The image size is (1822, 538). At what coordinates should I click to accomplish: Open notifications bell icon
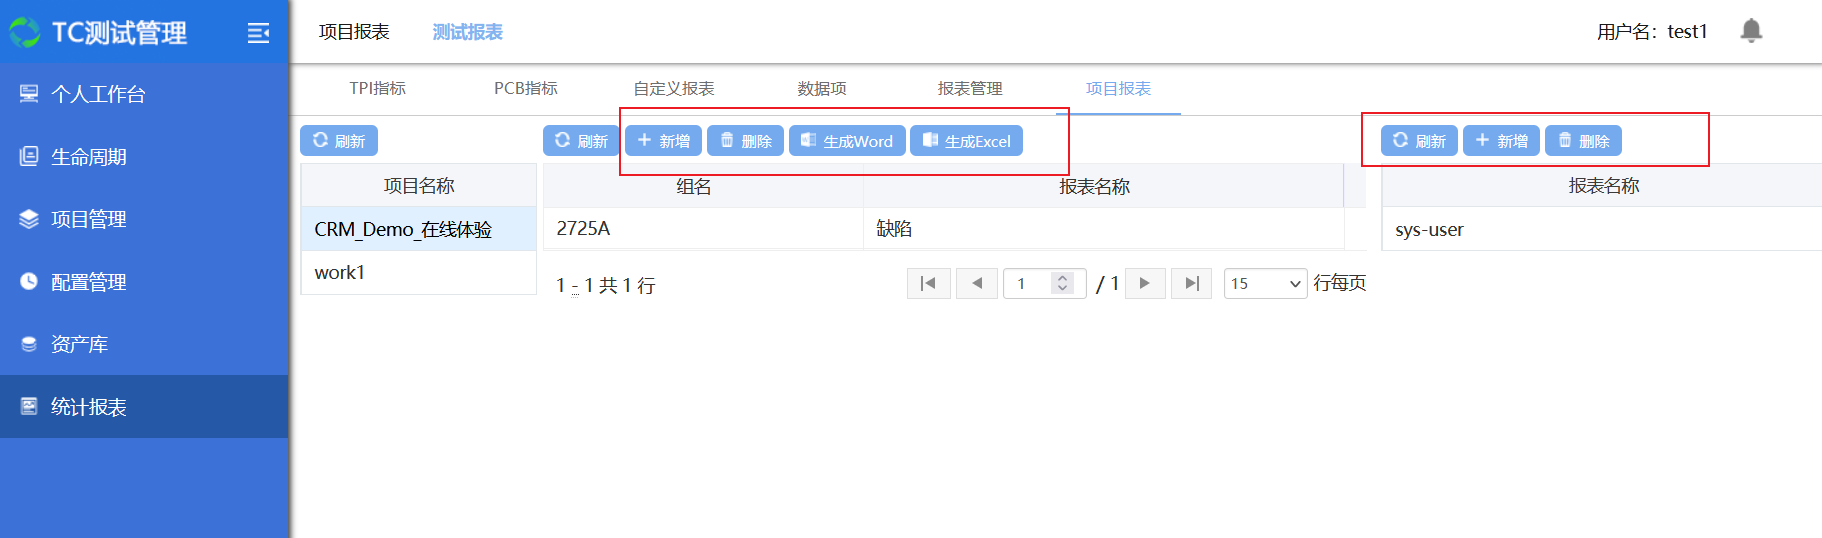coord(1751,31)
